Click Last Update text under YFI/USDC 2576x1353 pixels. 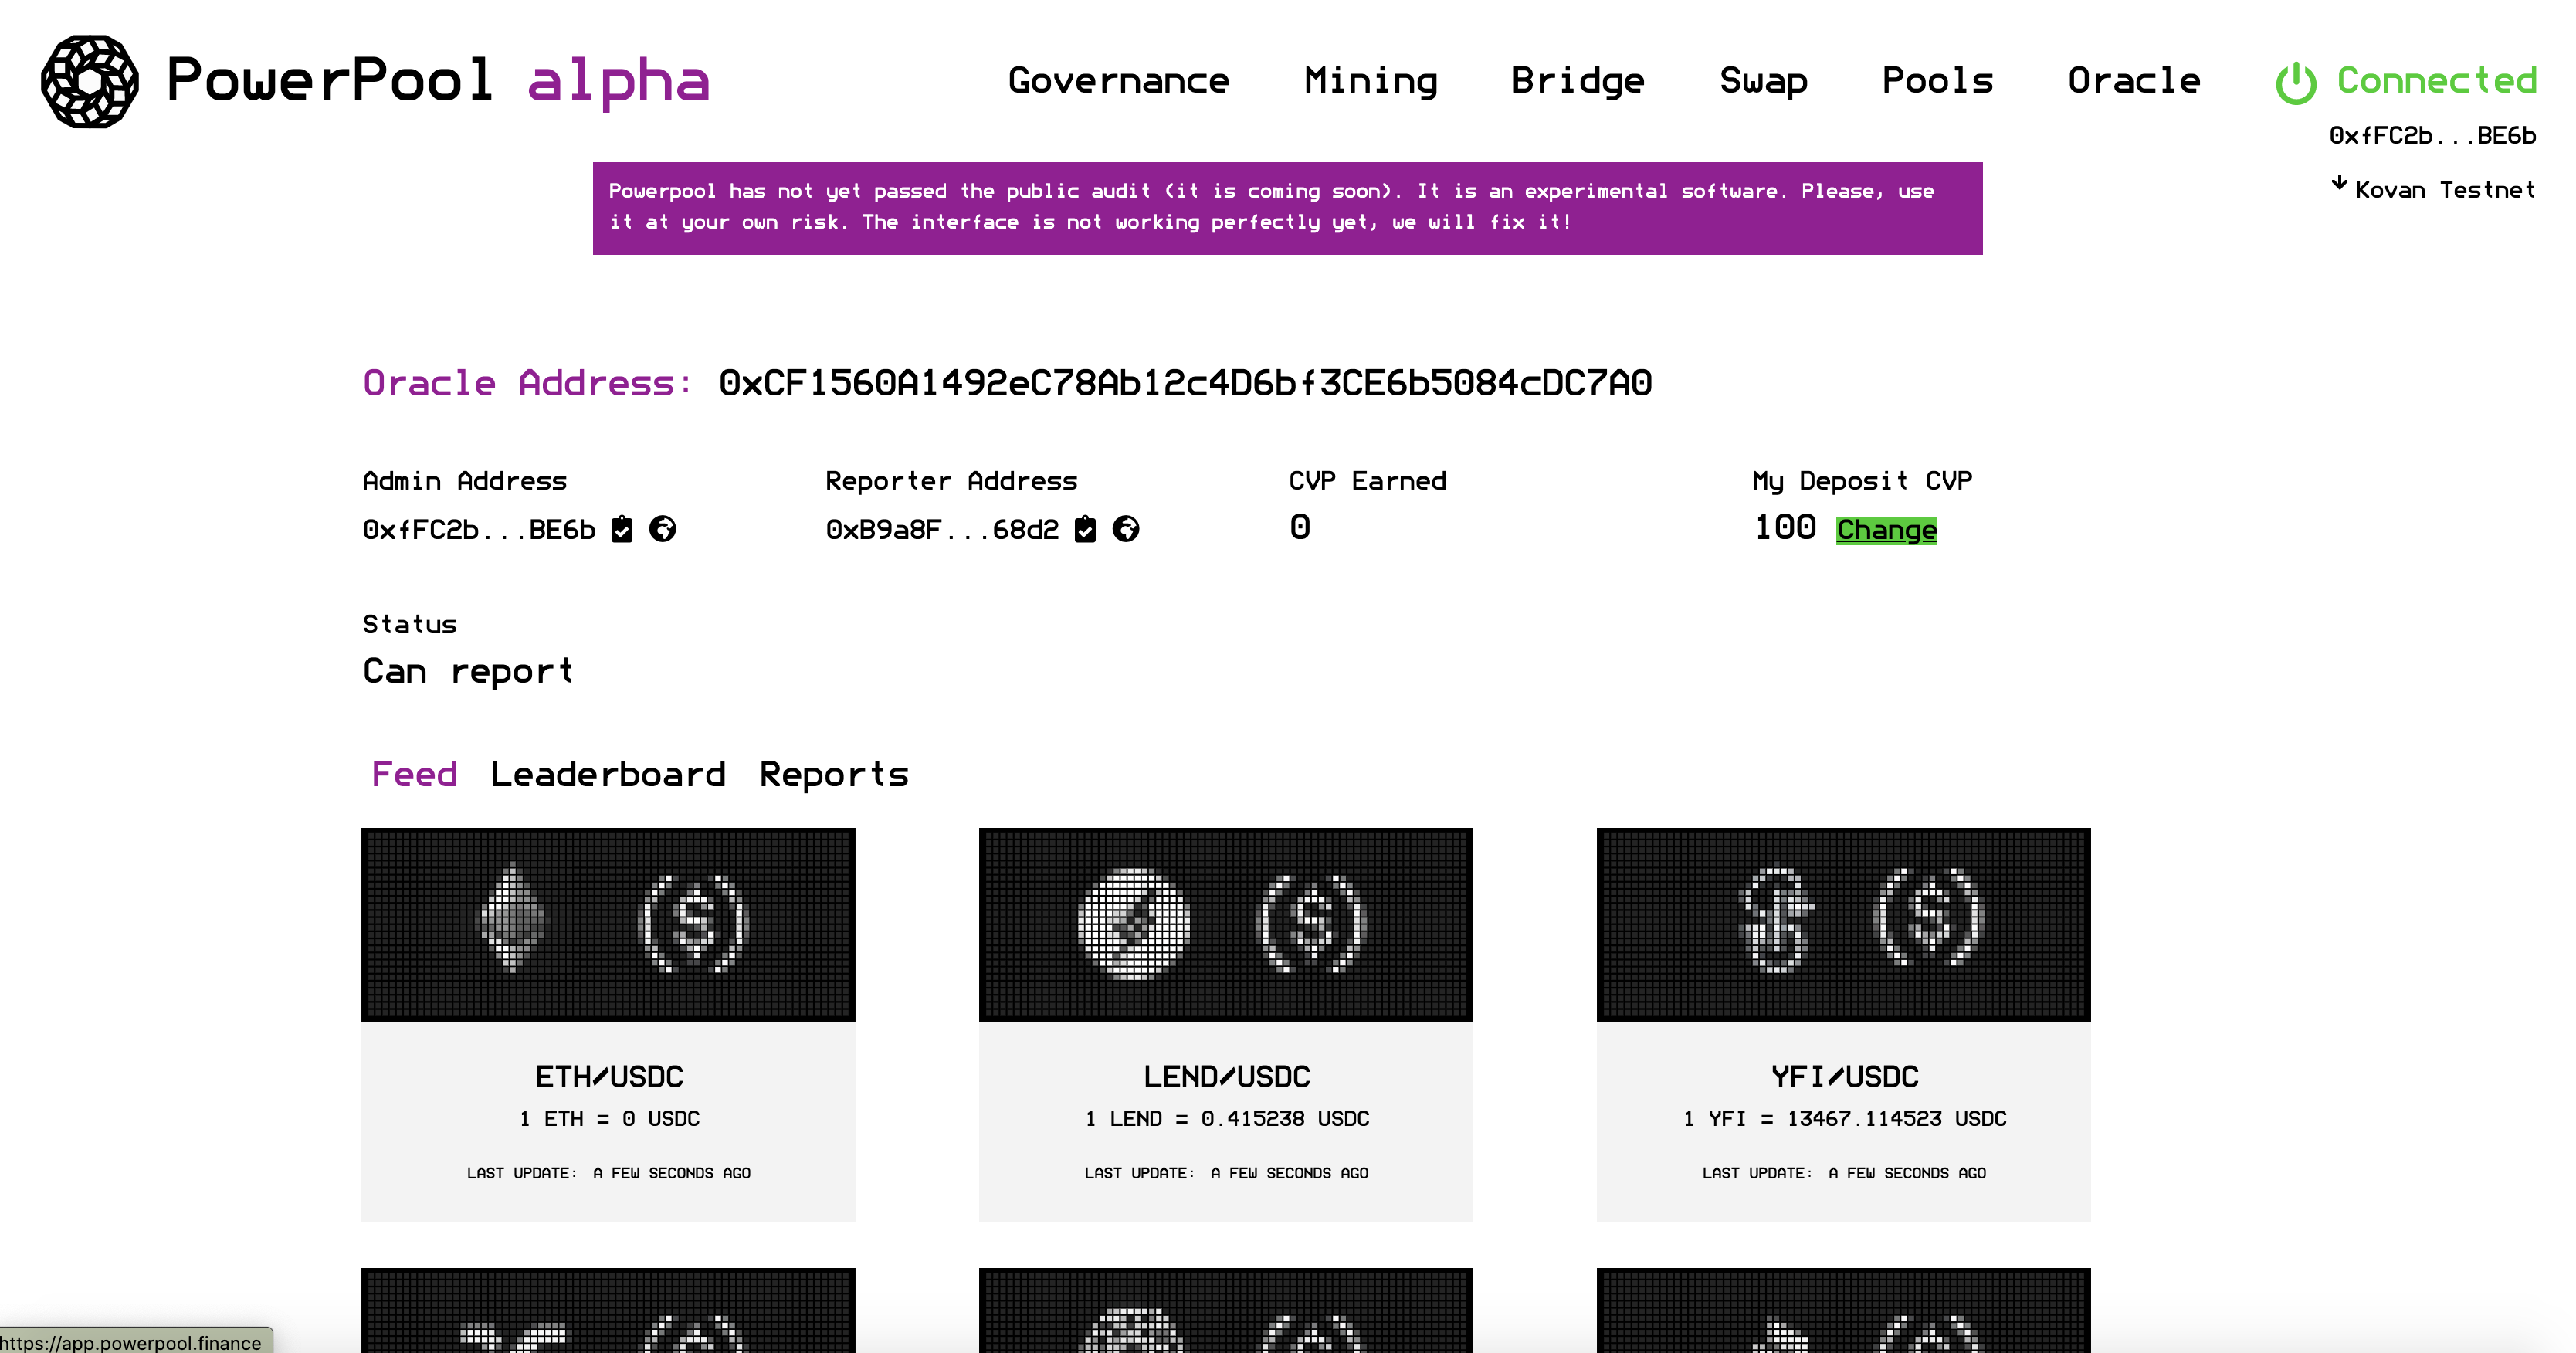(x=1844, y=1173)
